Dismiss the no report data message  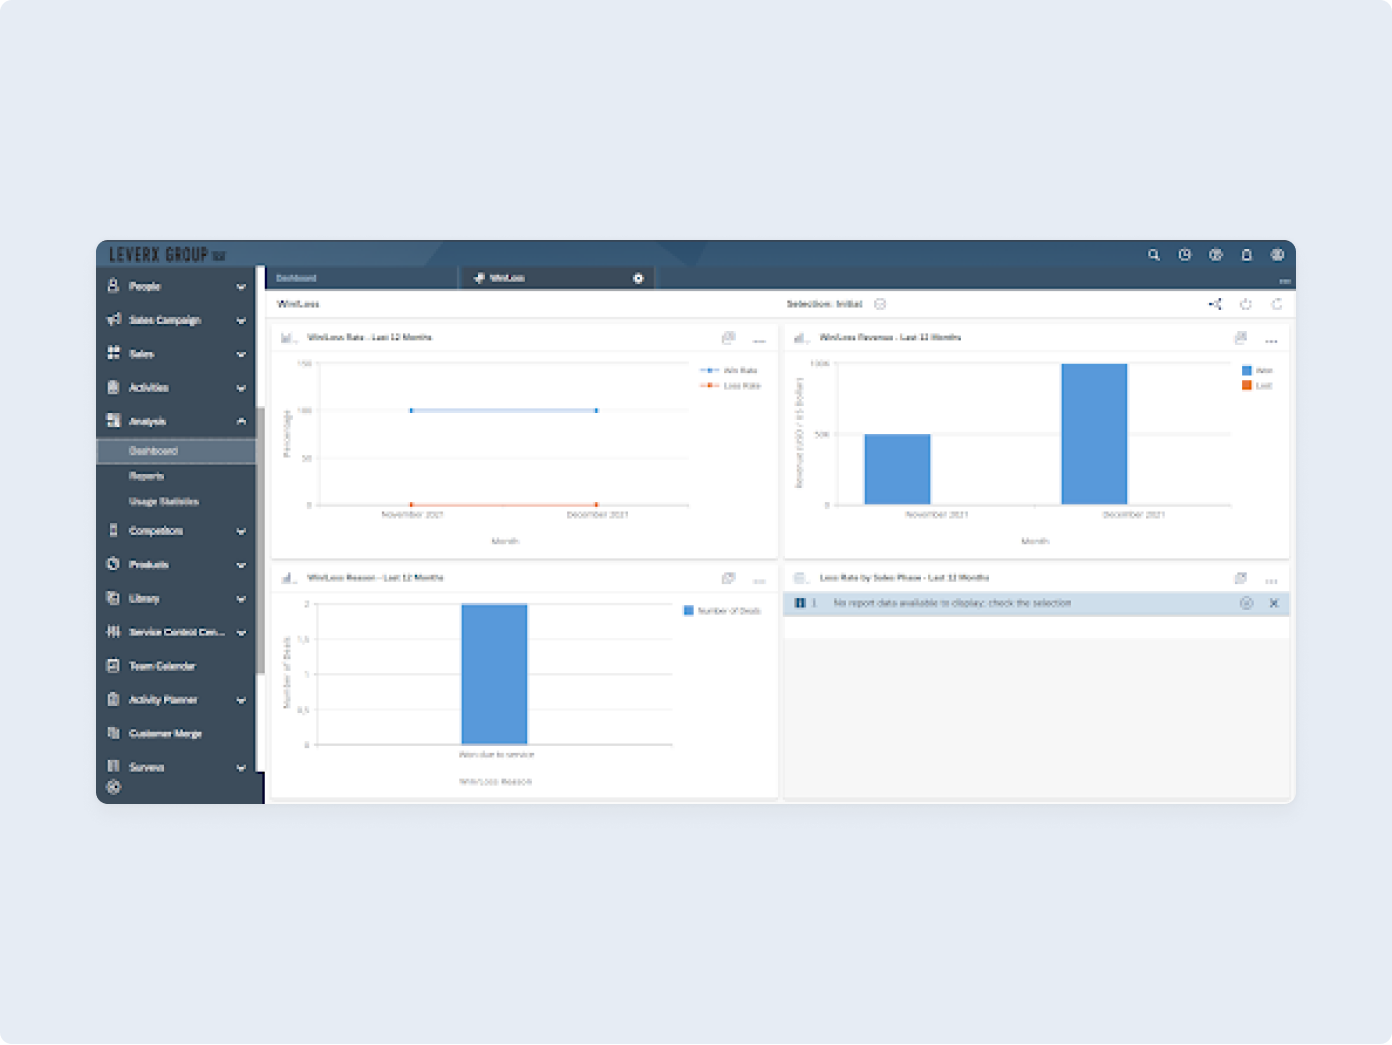click(x=1274, y=603)
